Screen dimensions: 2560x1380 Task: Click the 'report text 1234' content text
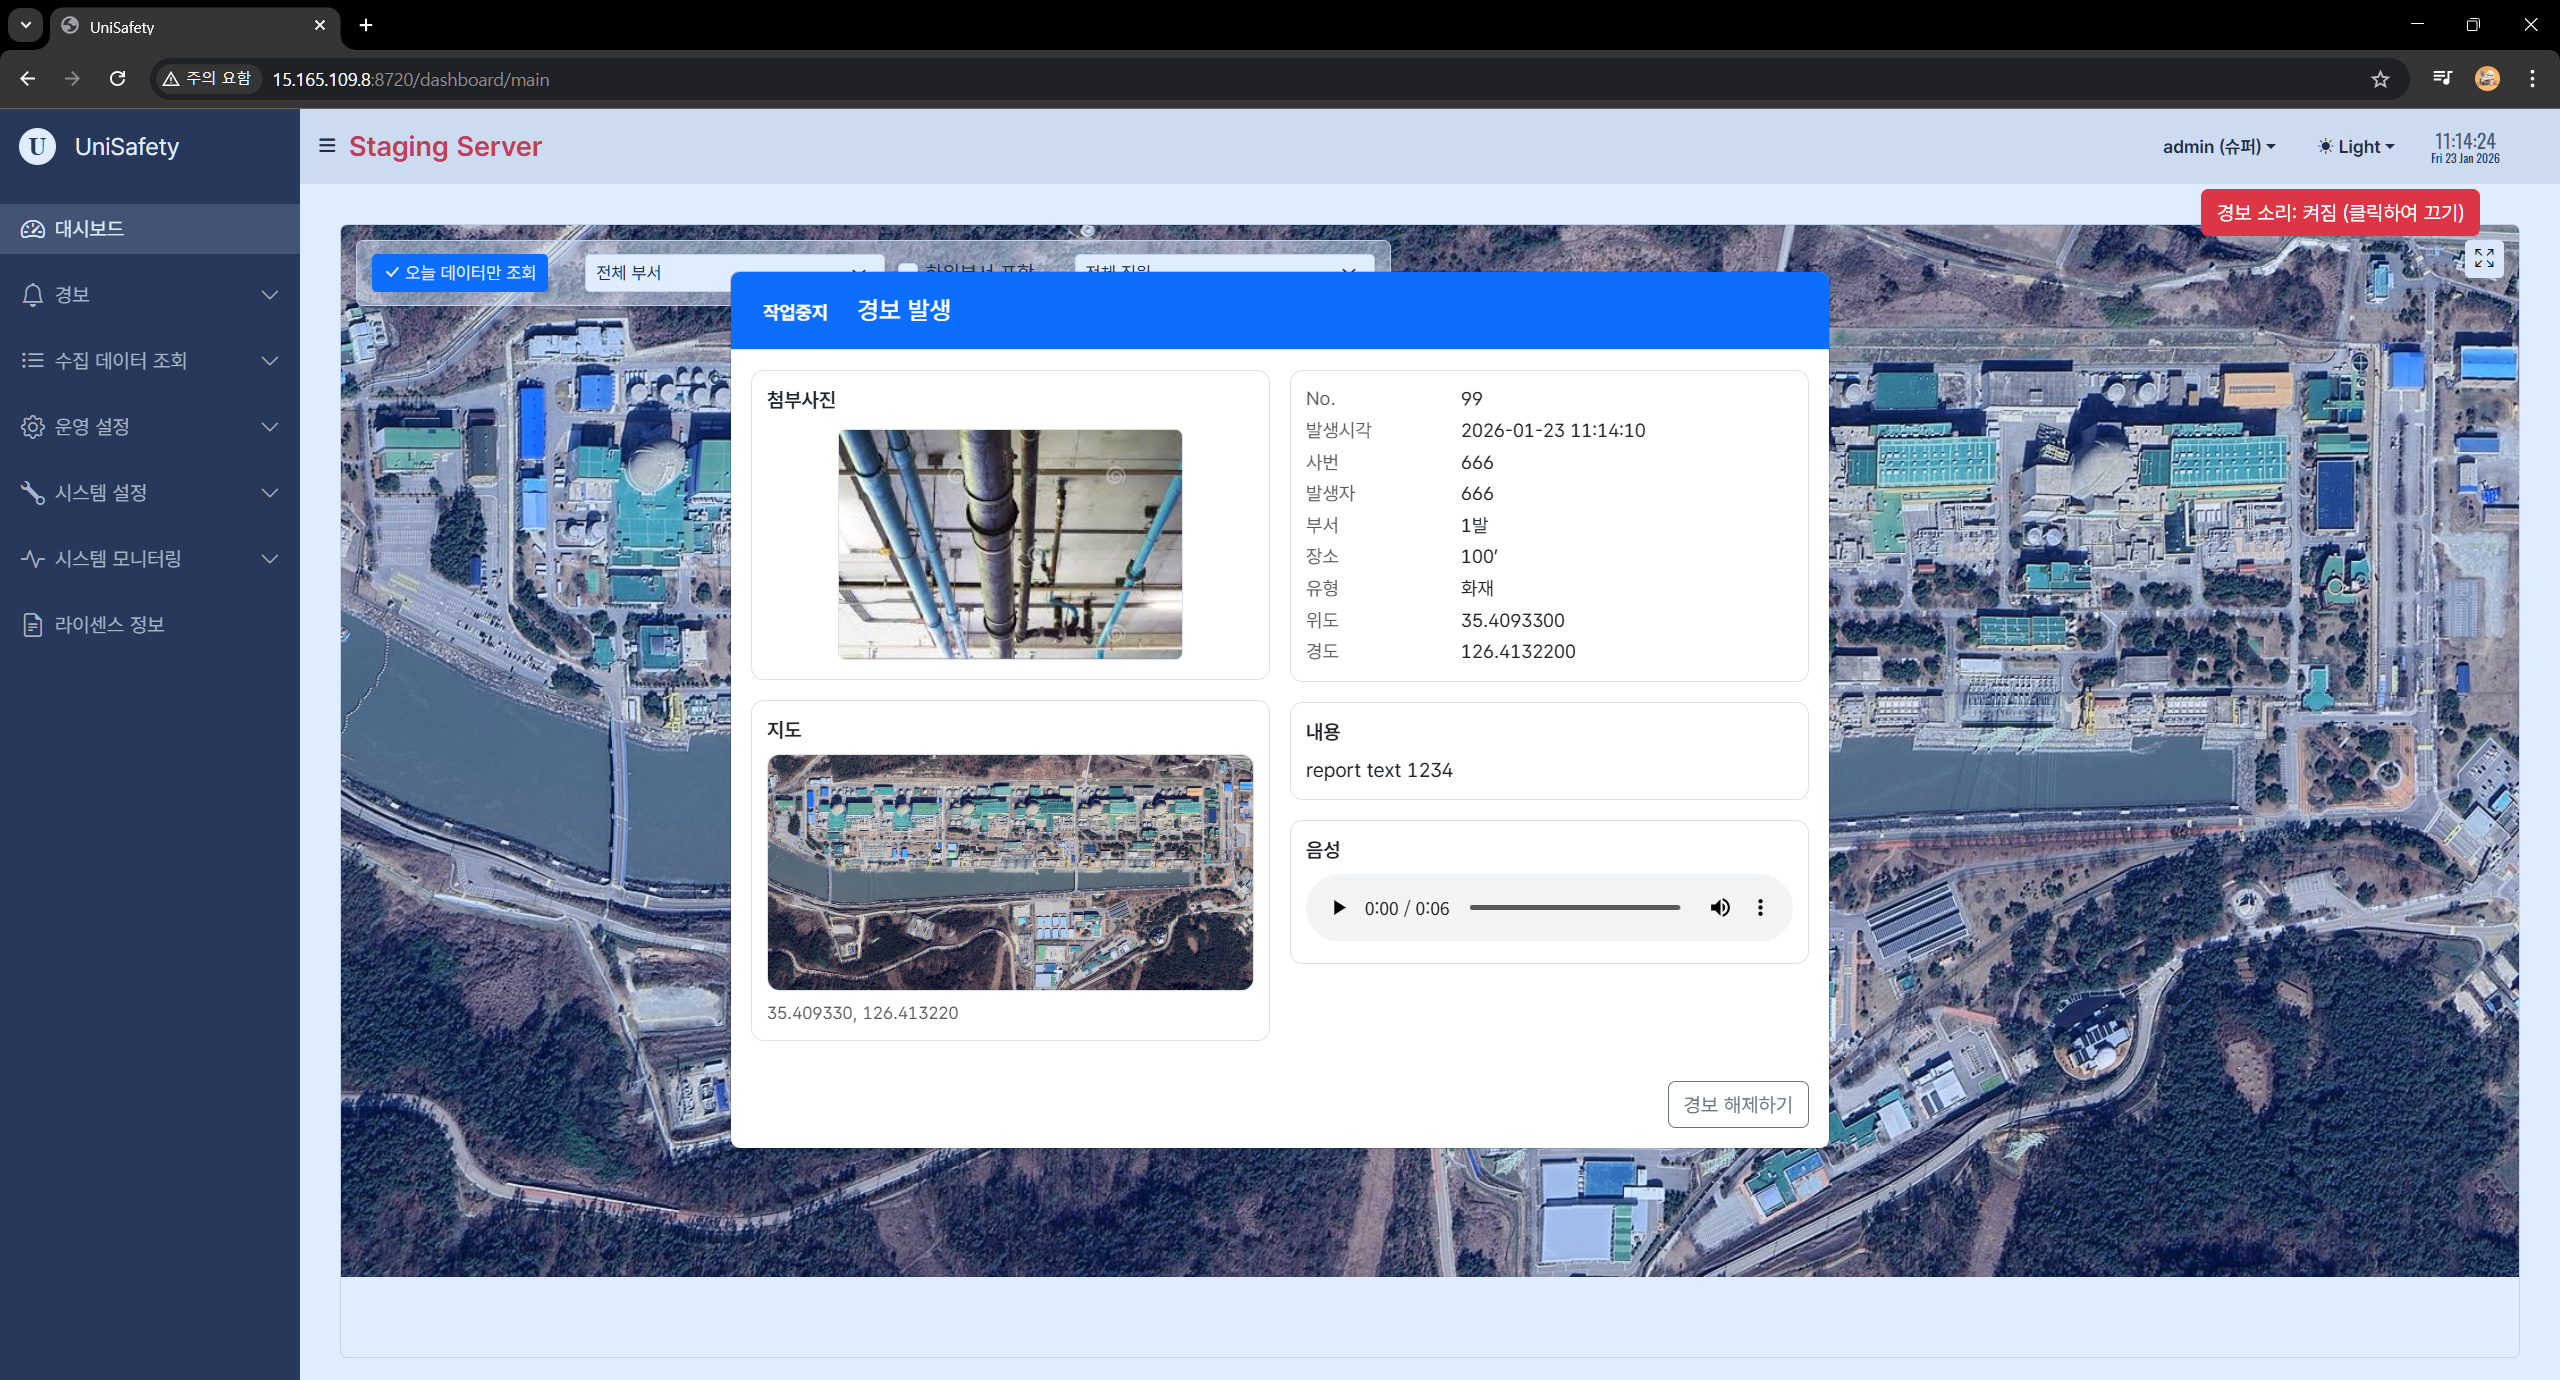pyautogui.click(x=1379, y=770)
